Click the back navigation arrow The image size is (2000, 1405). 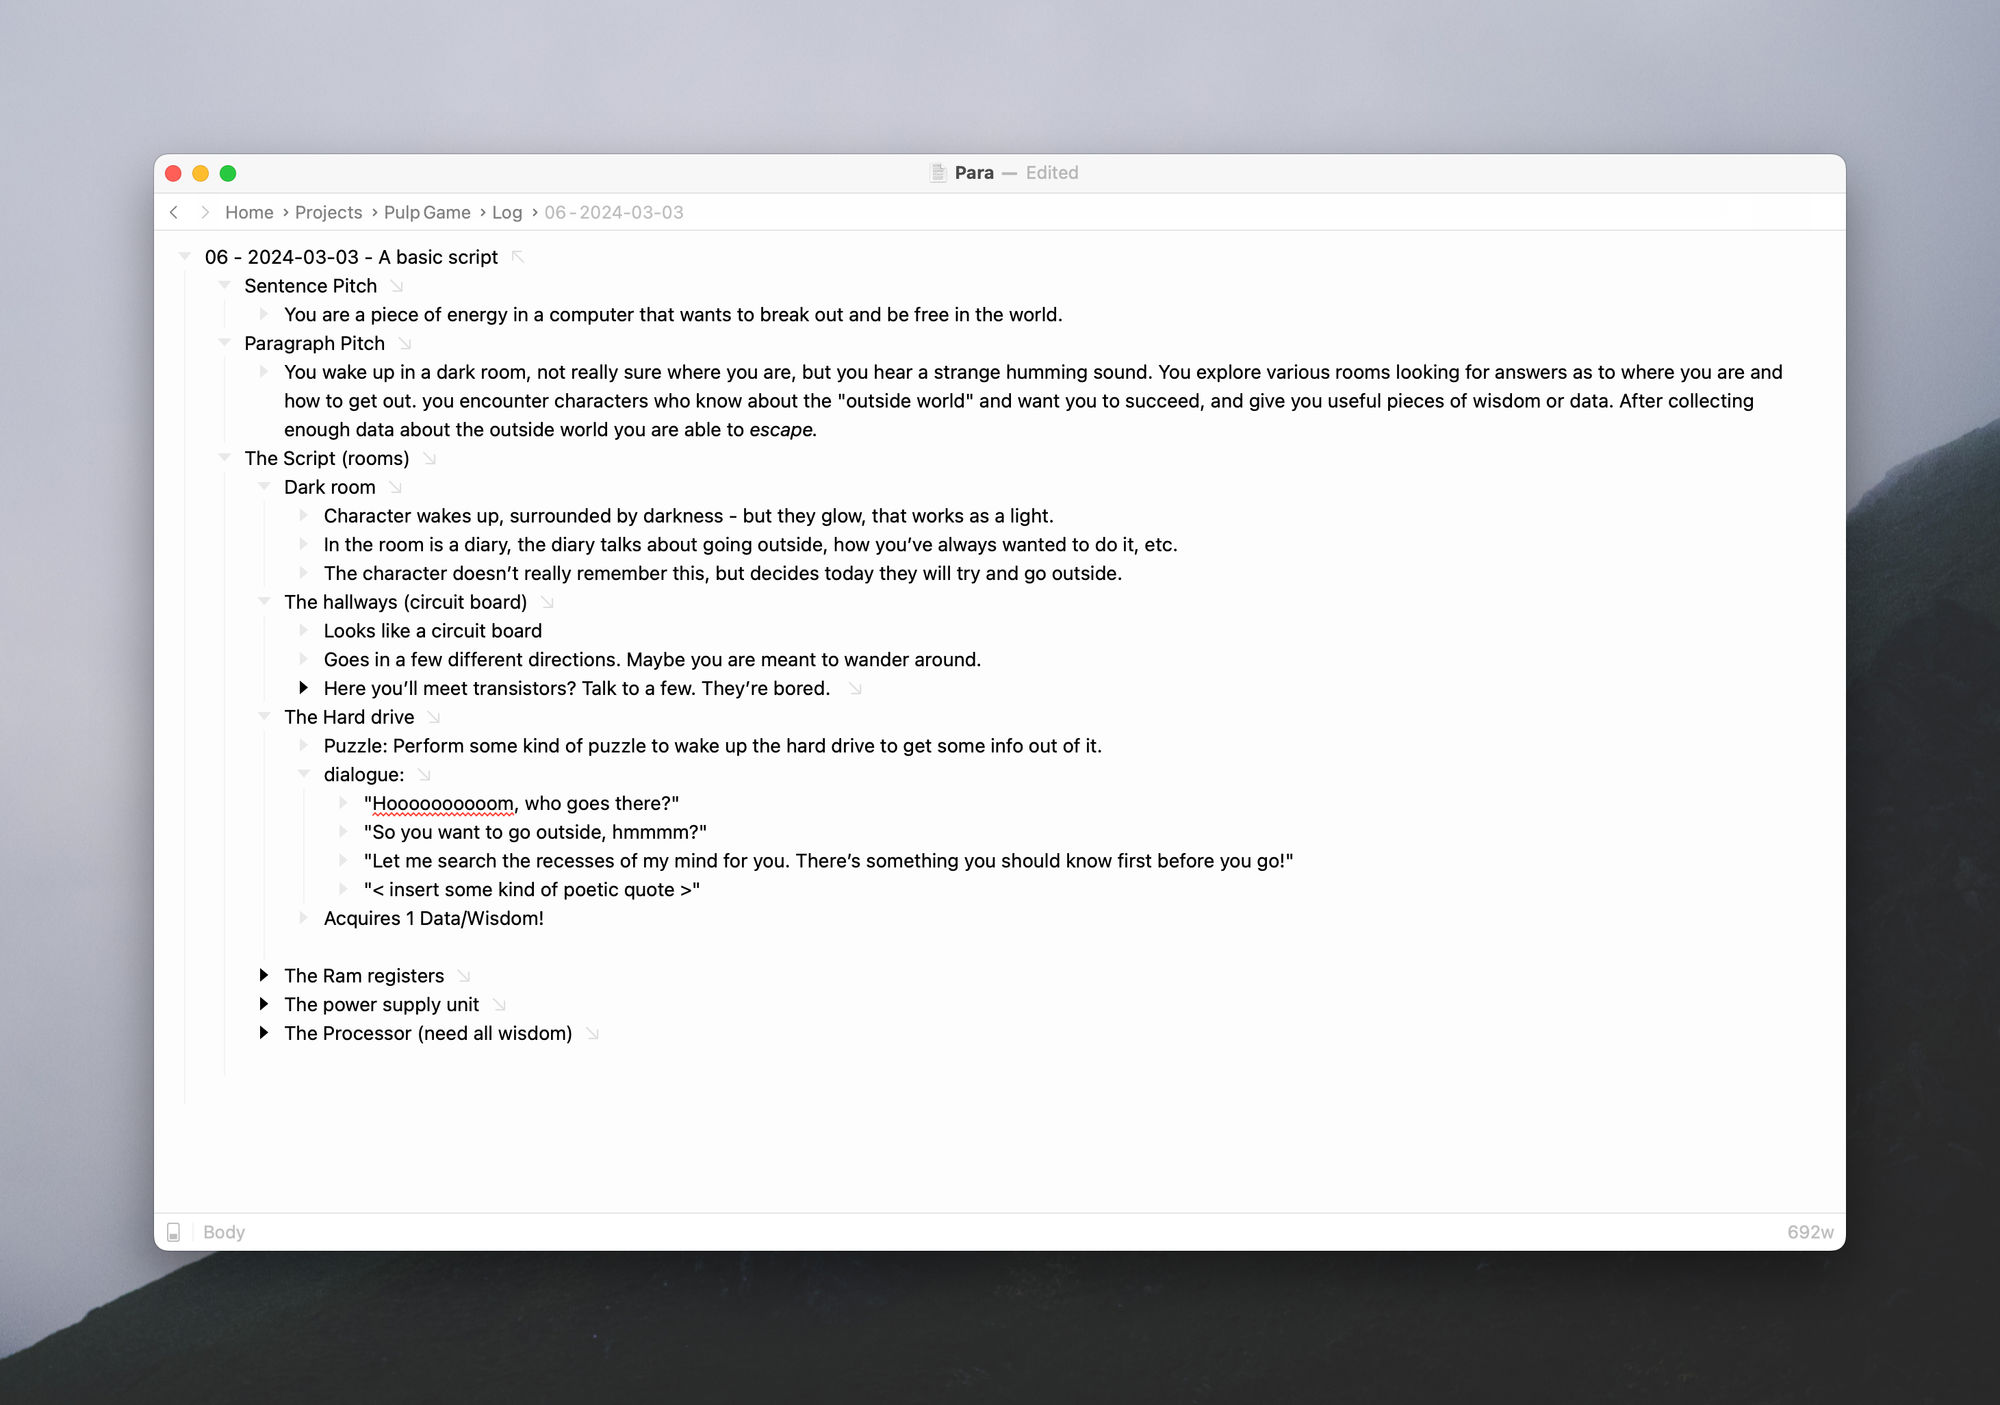pos(174,212)
